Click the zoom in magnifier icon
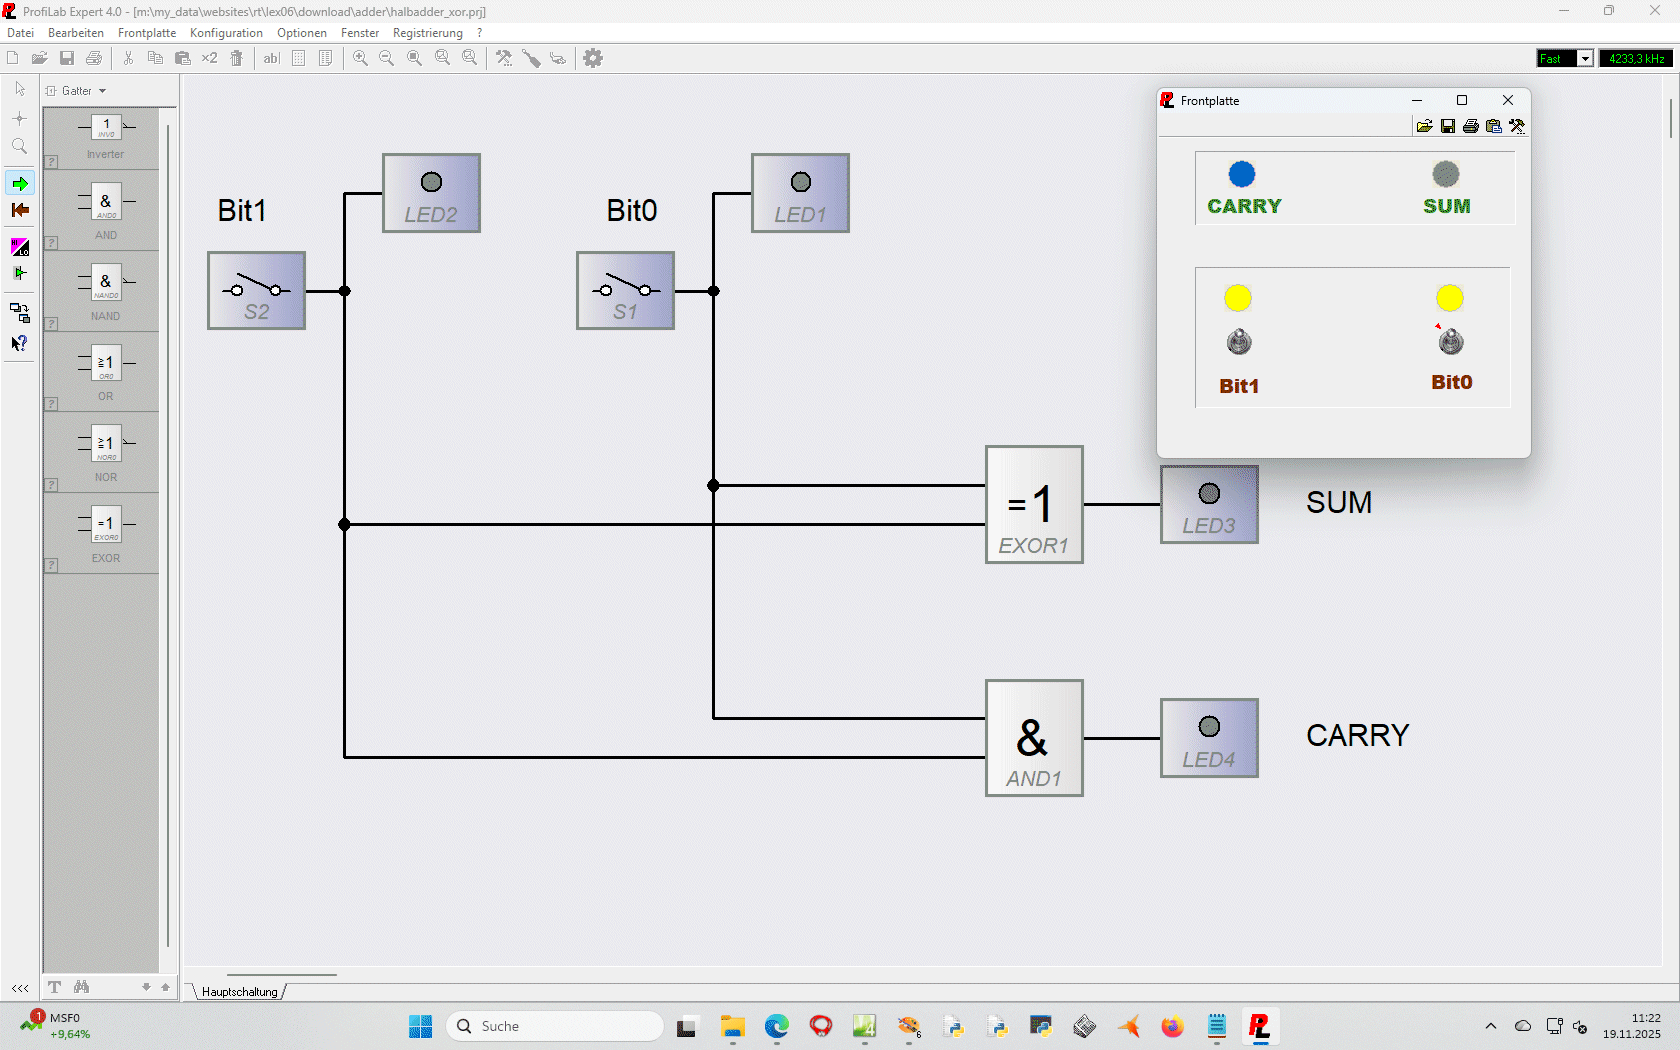Viewport: 1680px width, 1050px height. point(360,58)
